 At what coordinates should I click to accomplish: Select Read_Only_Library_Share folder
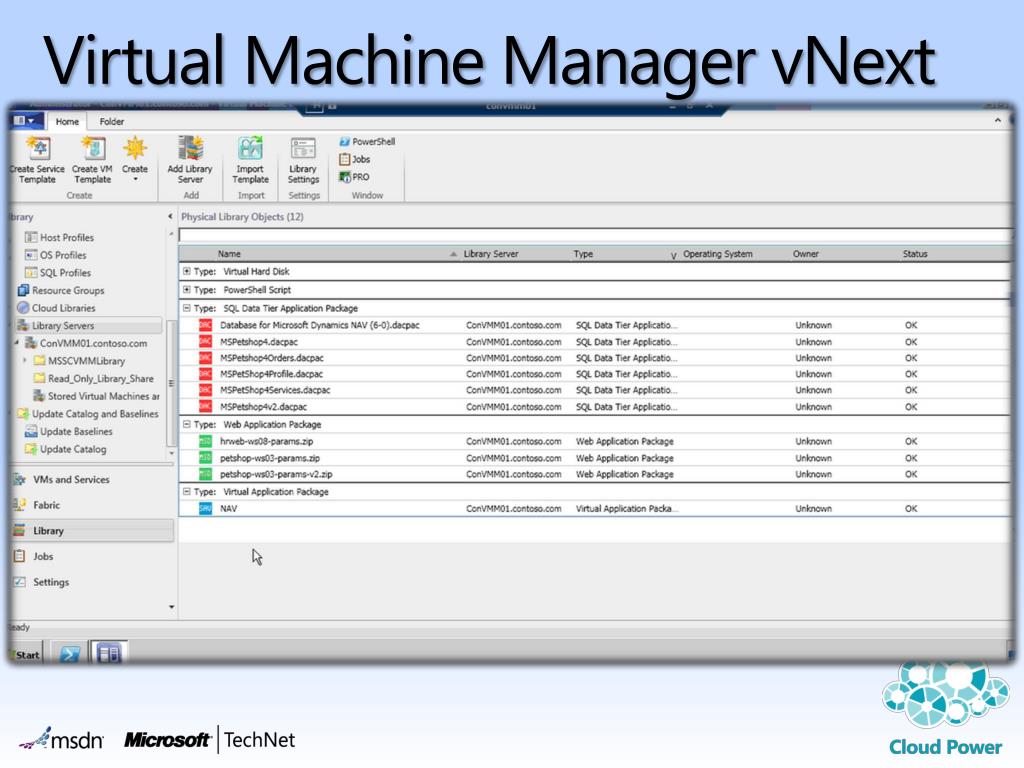(x=94, y=378)
